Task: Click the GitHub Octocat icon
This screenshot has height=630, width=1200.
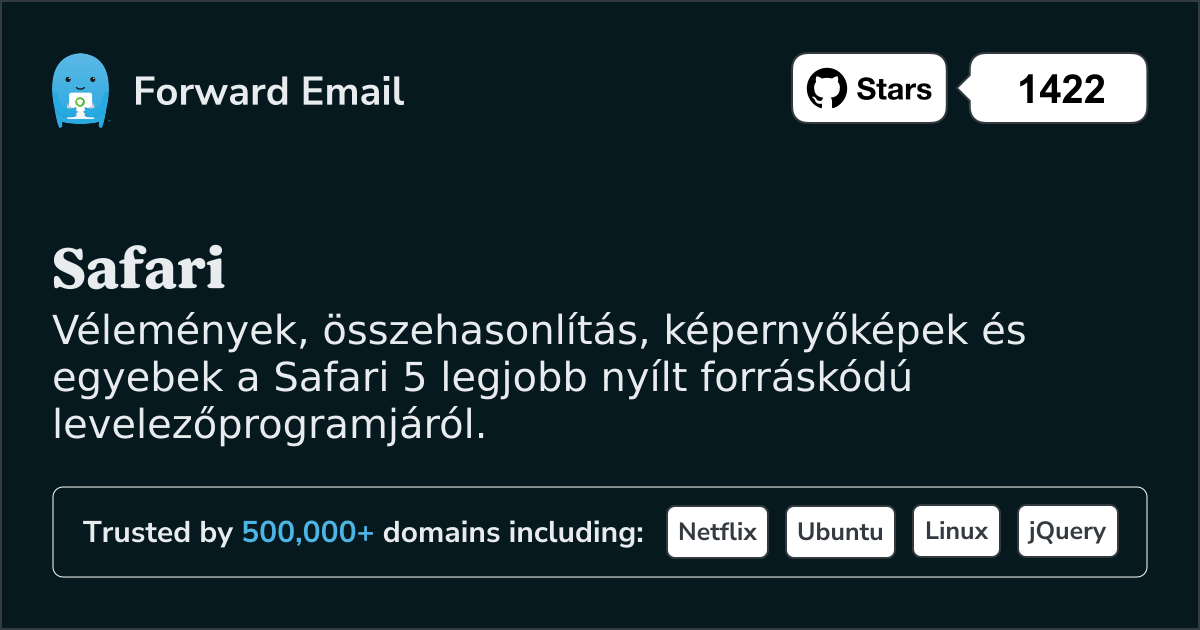Action: [x=827, y=89]
